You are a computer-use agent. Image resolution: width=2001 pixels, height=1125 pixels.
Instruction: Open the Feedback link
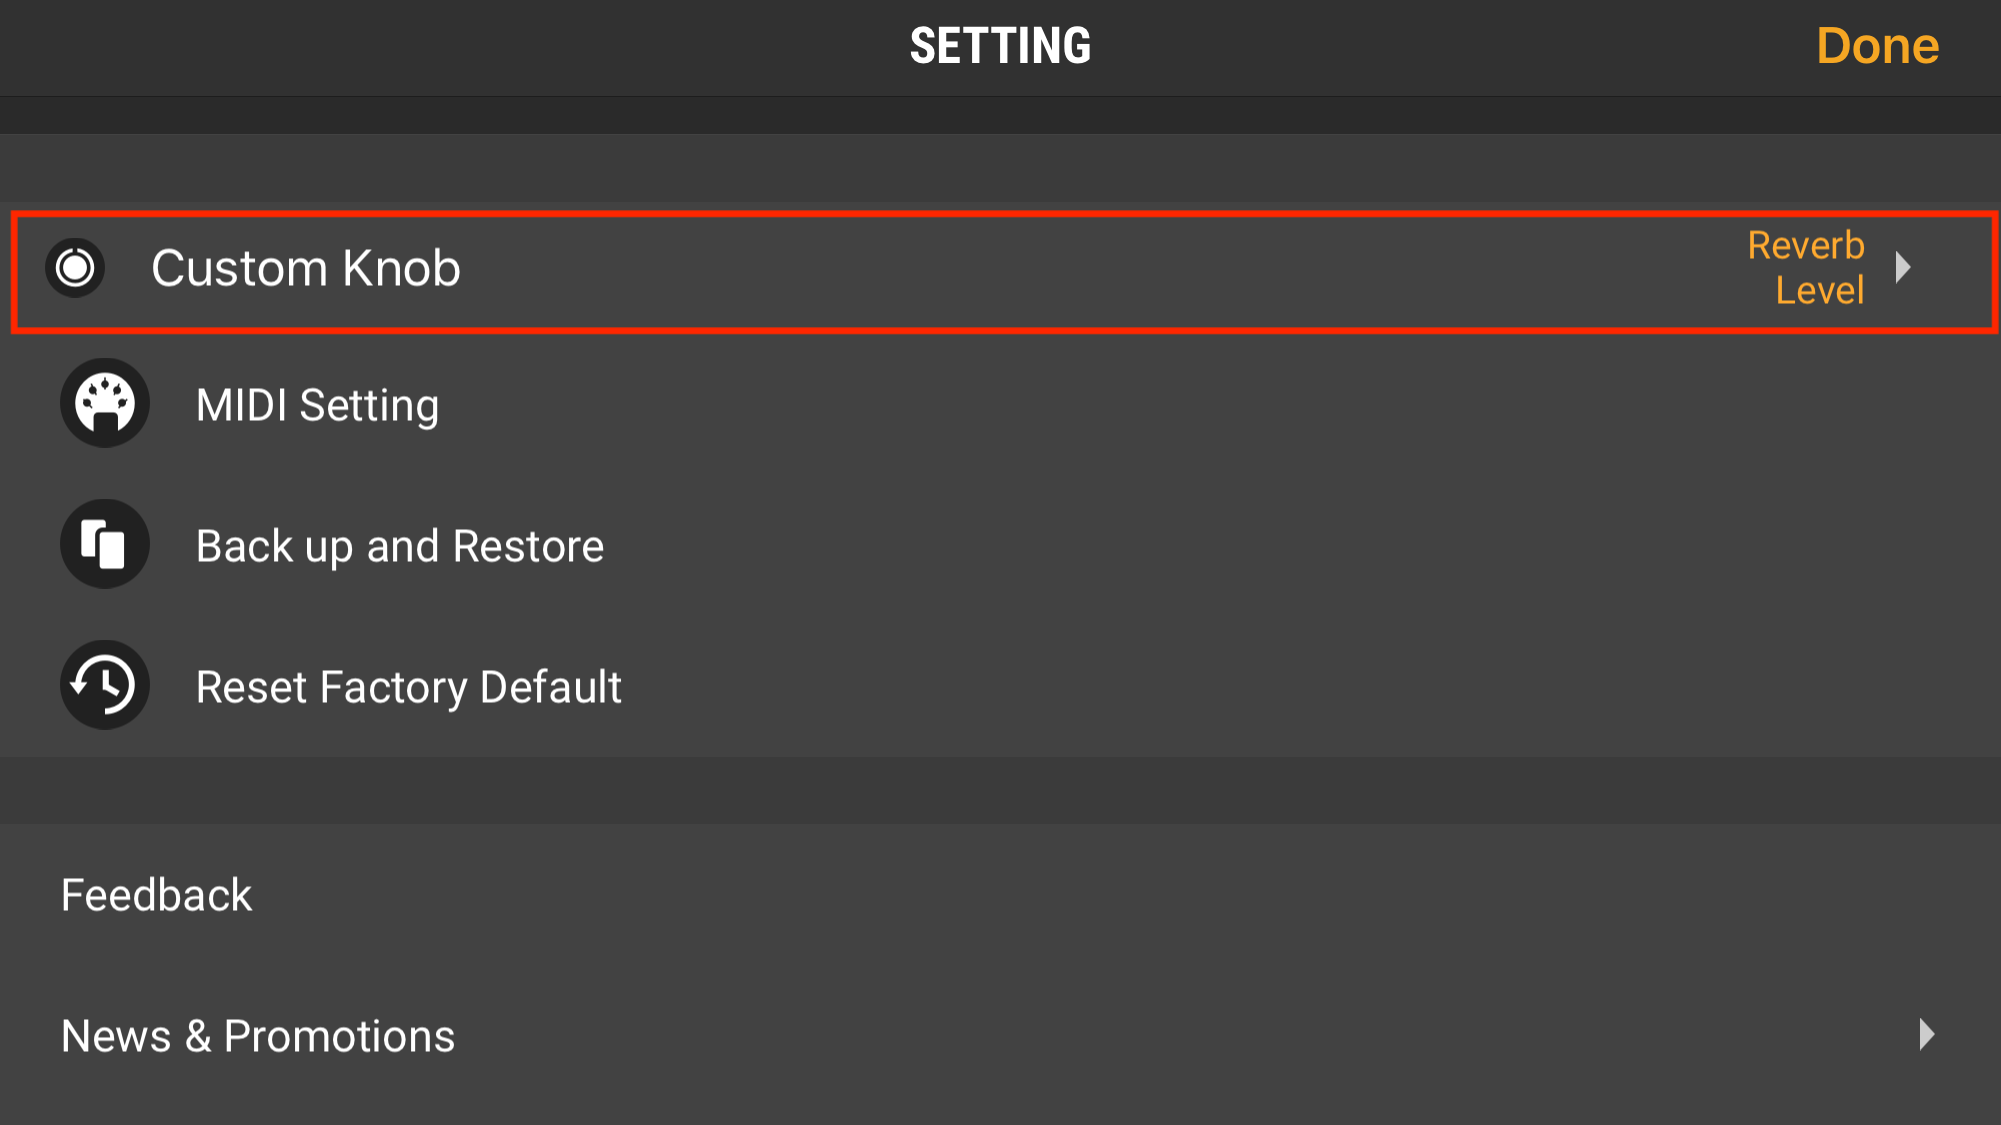coord(157,895)
